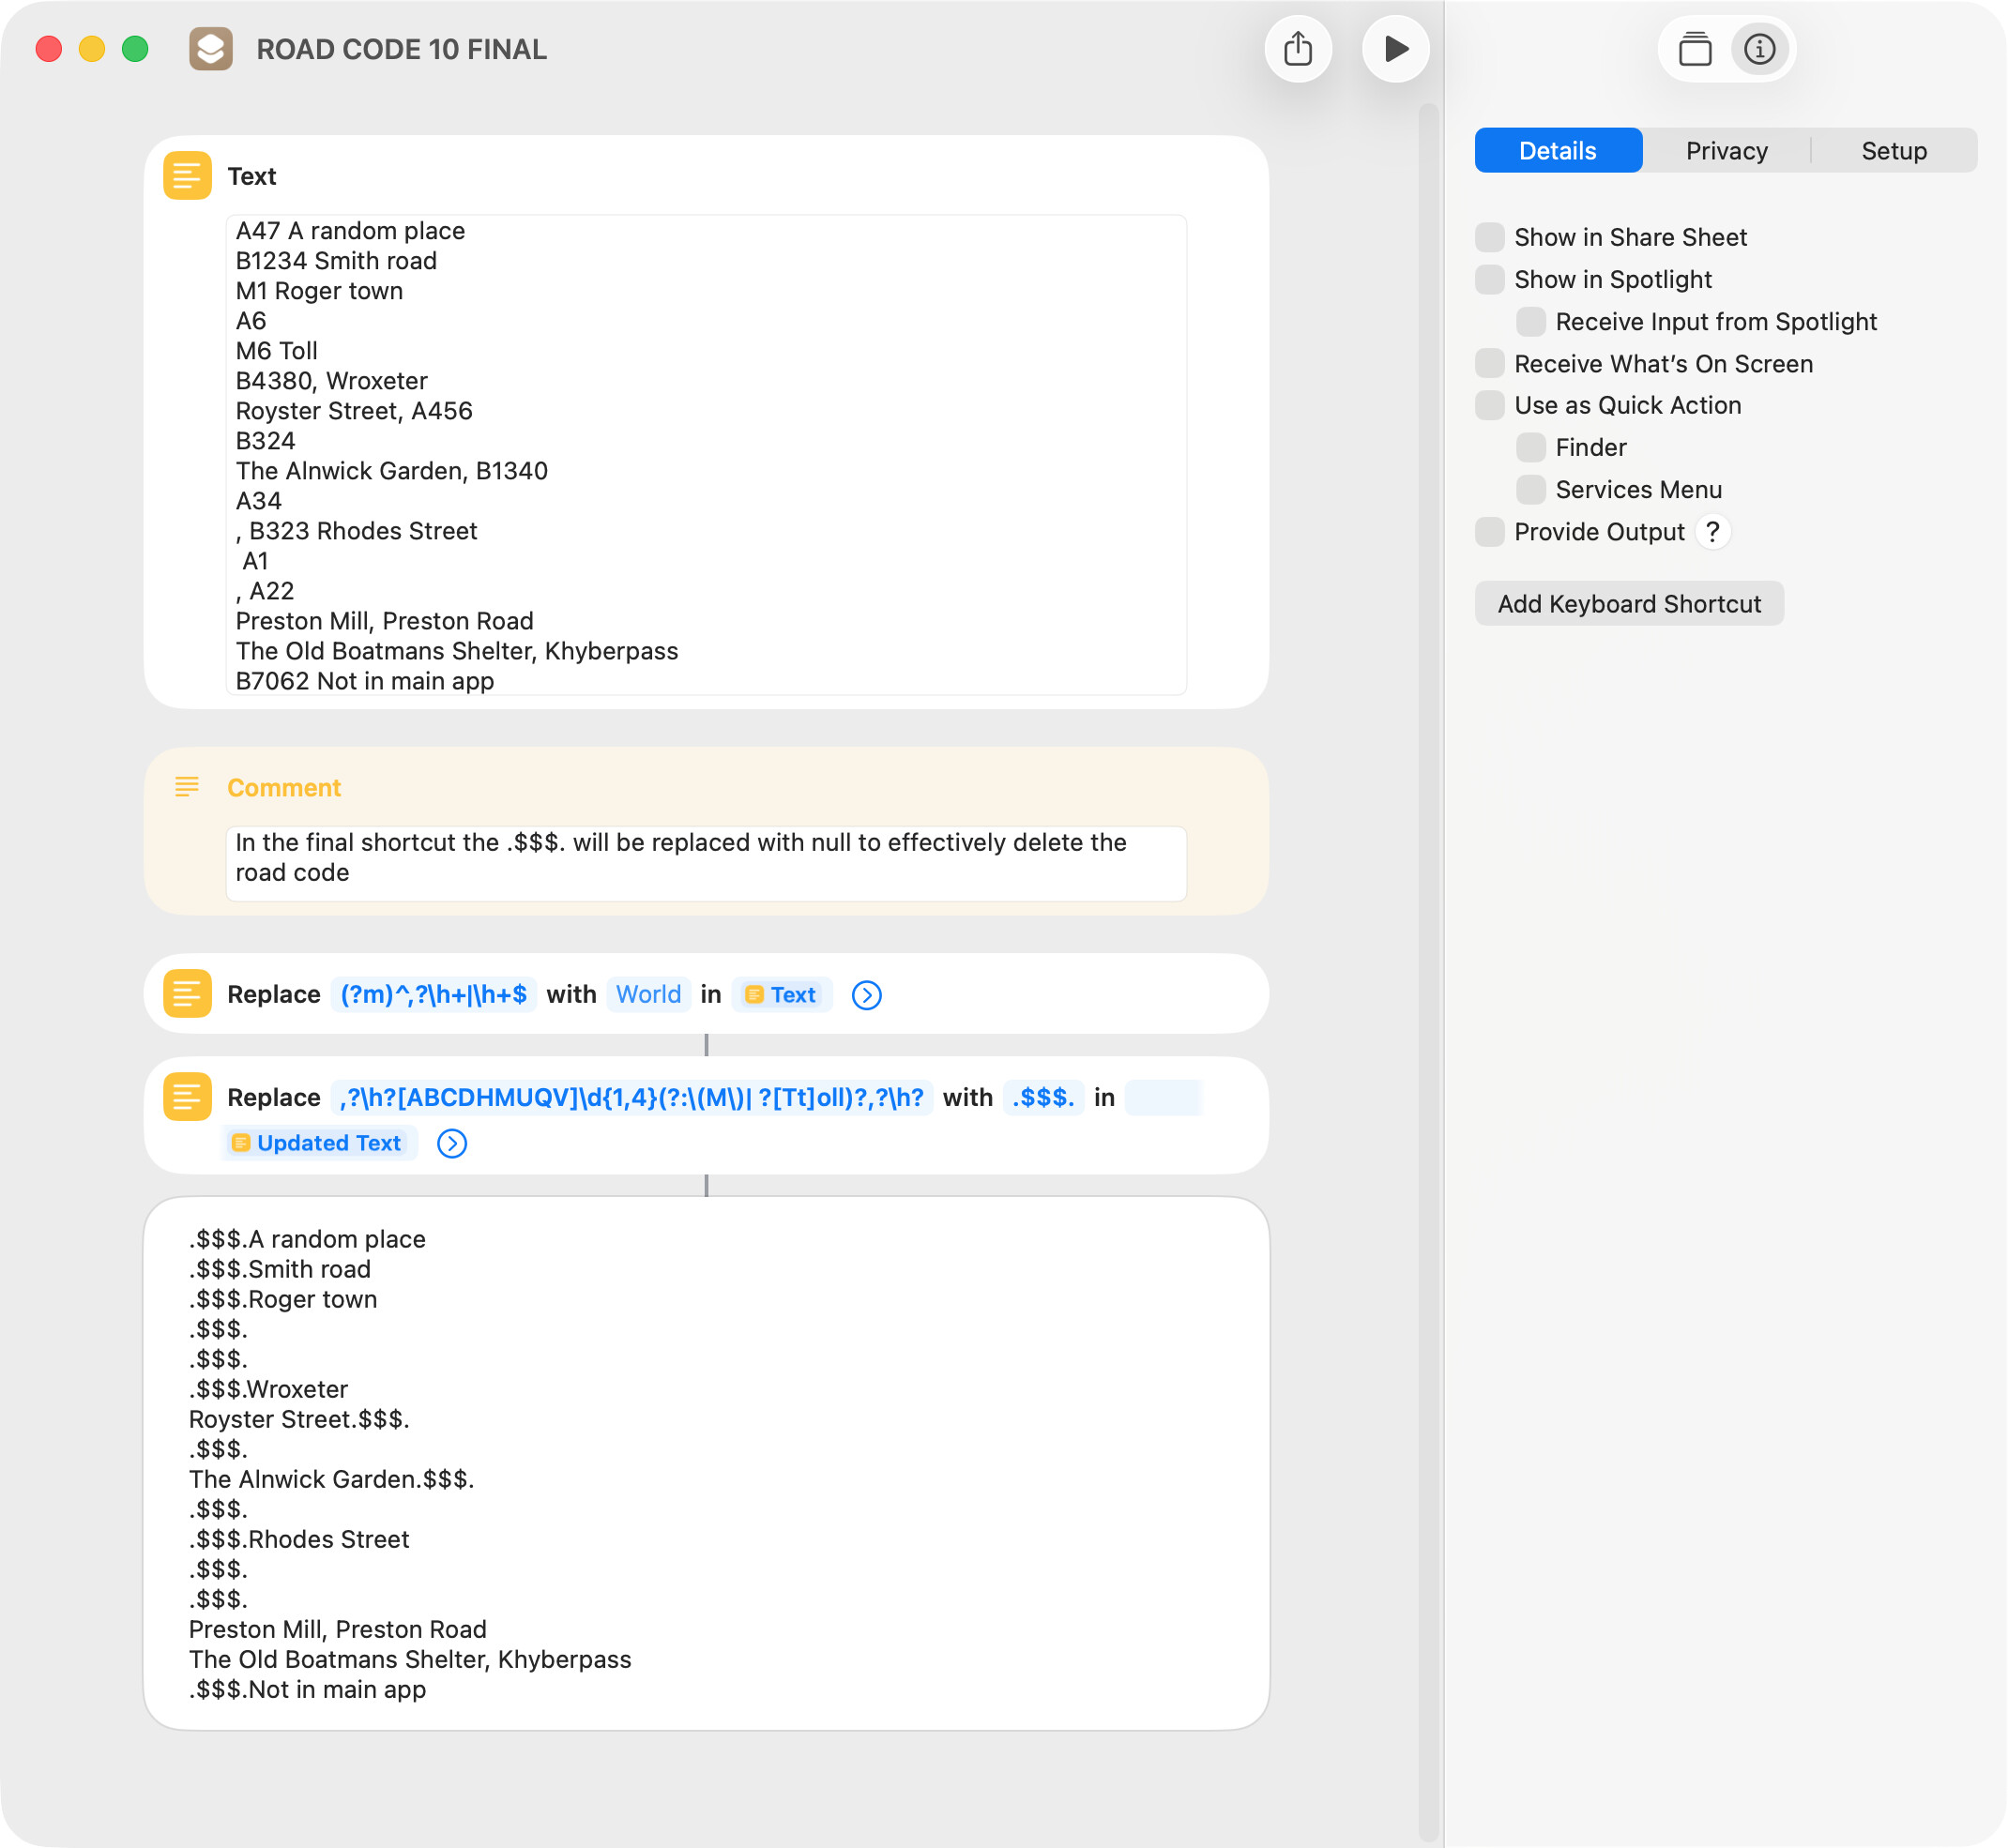Toggle Show in Spotlight checkbox
Image resolution: width=2008 pixels, height=1848 pixels.
click(x=1490, y=280)
